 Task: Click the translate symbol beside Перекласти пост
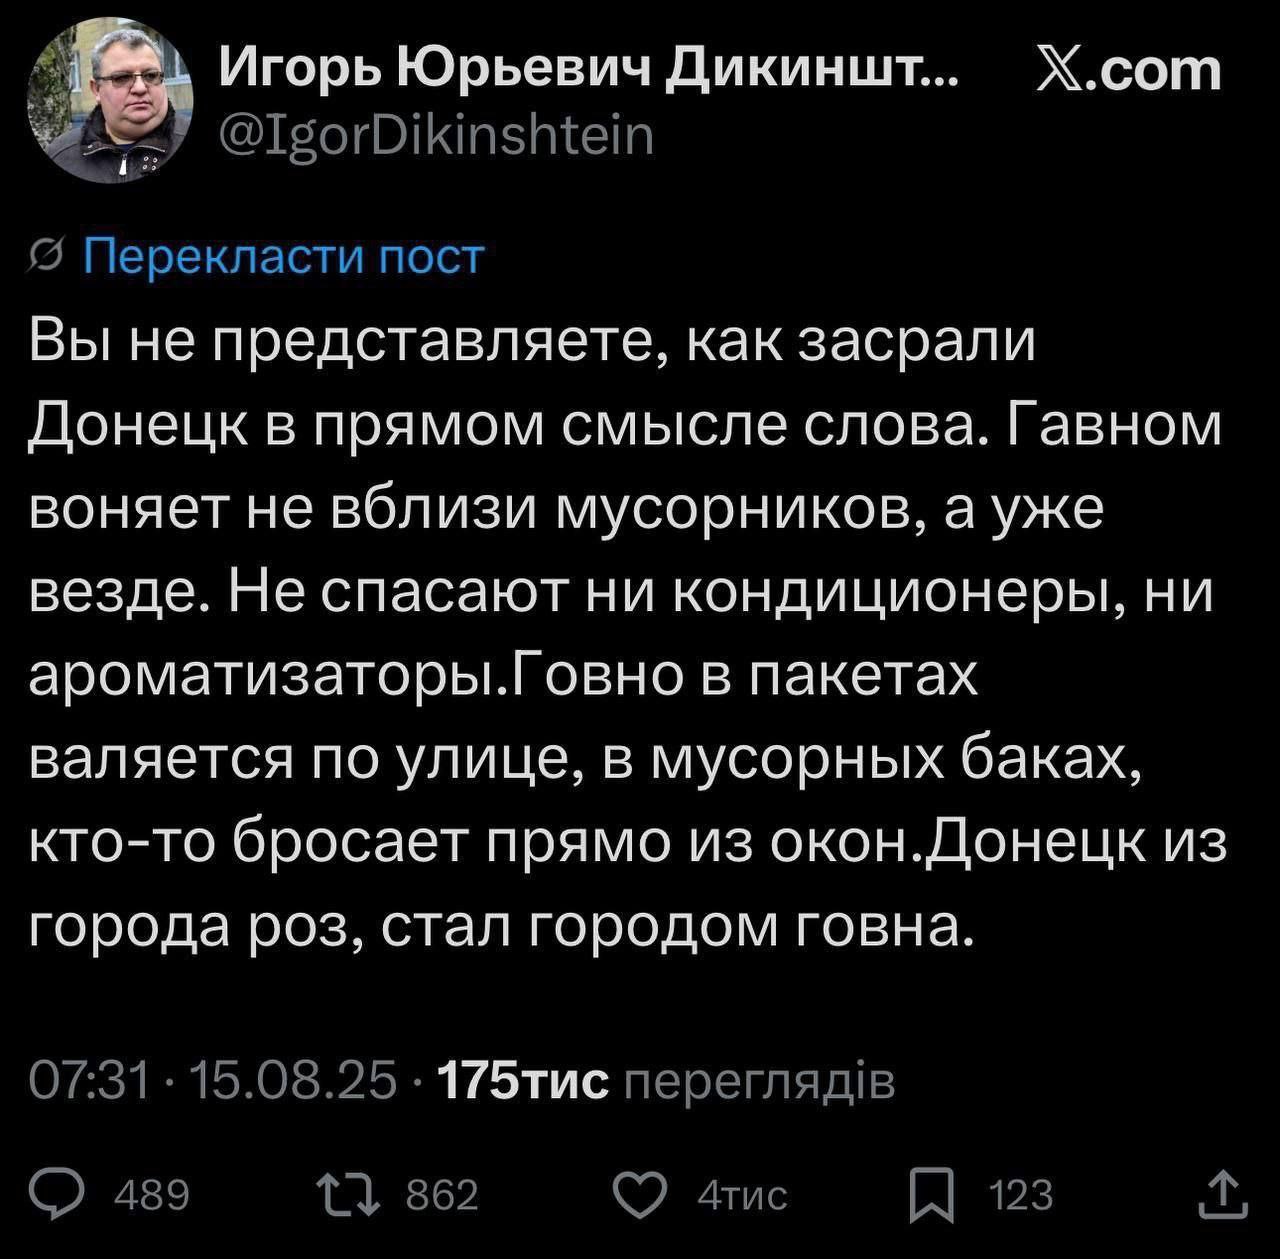tap(46, 258)
